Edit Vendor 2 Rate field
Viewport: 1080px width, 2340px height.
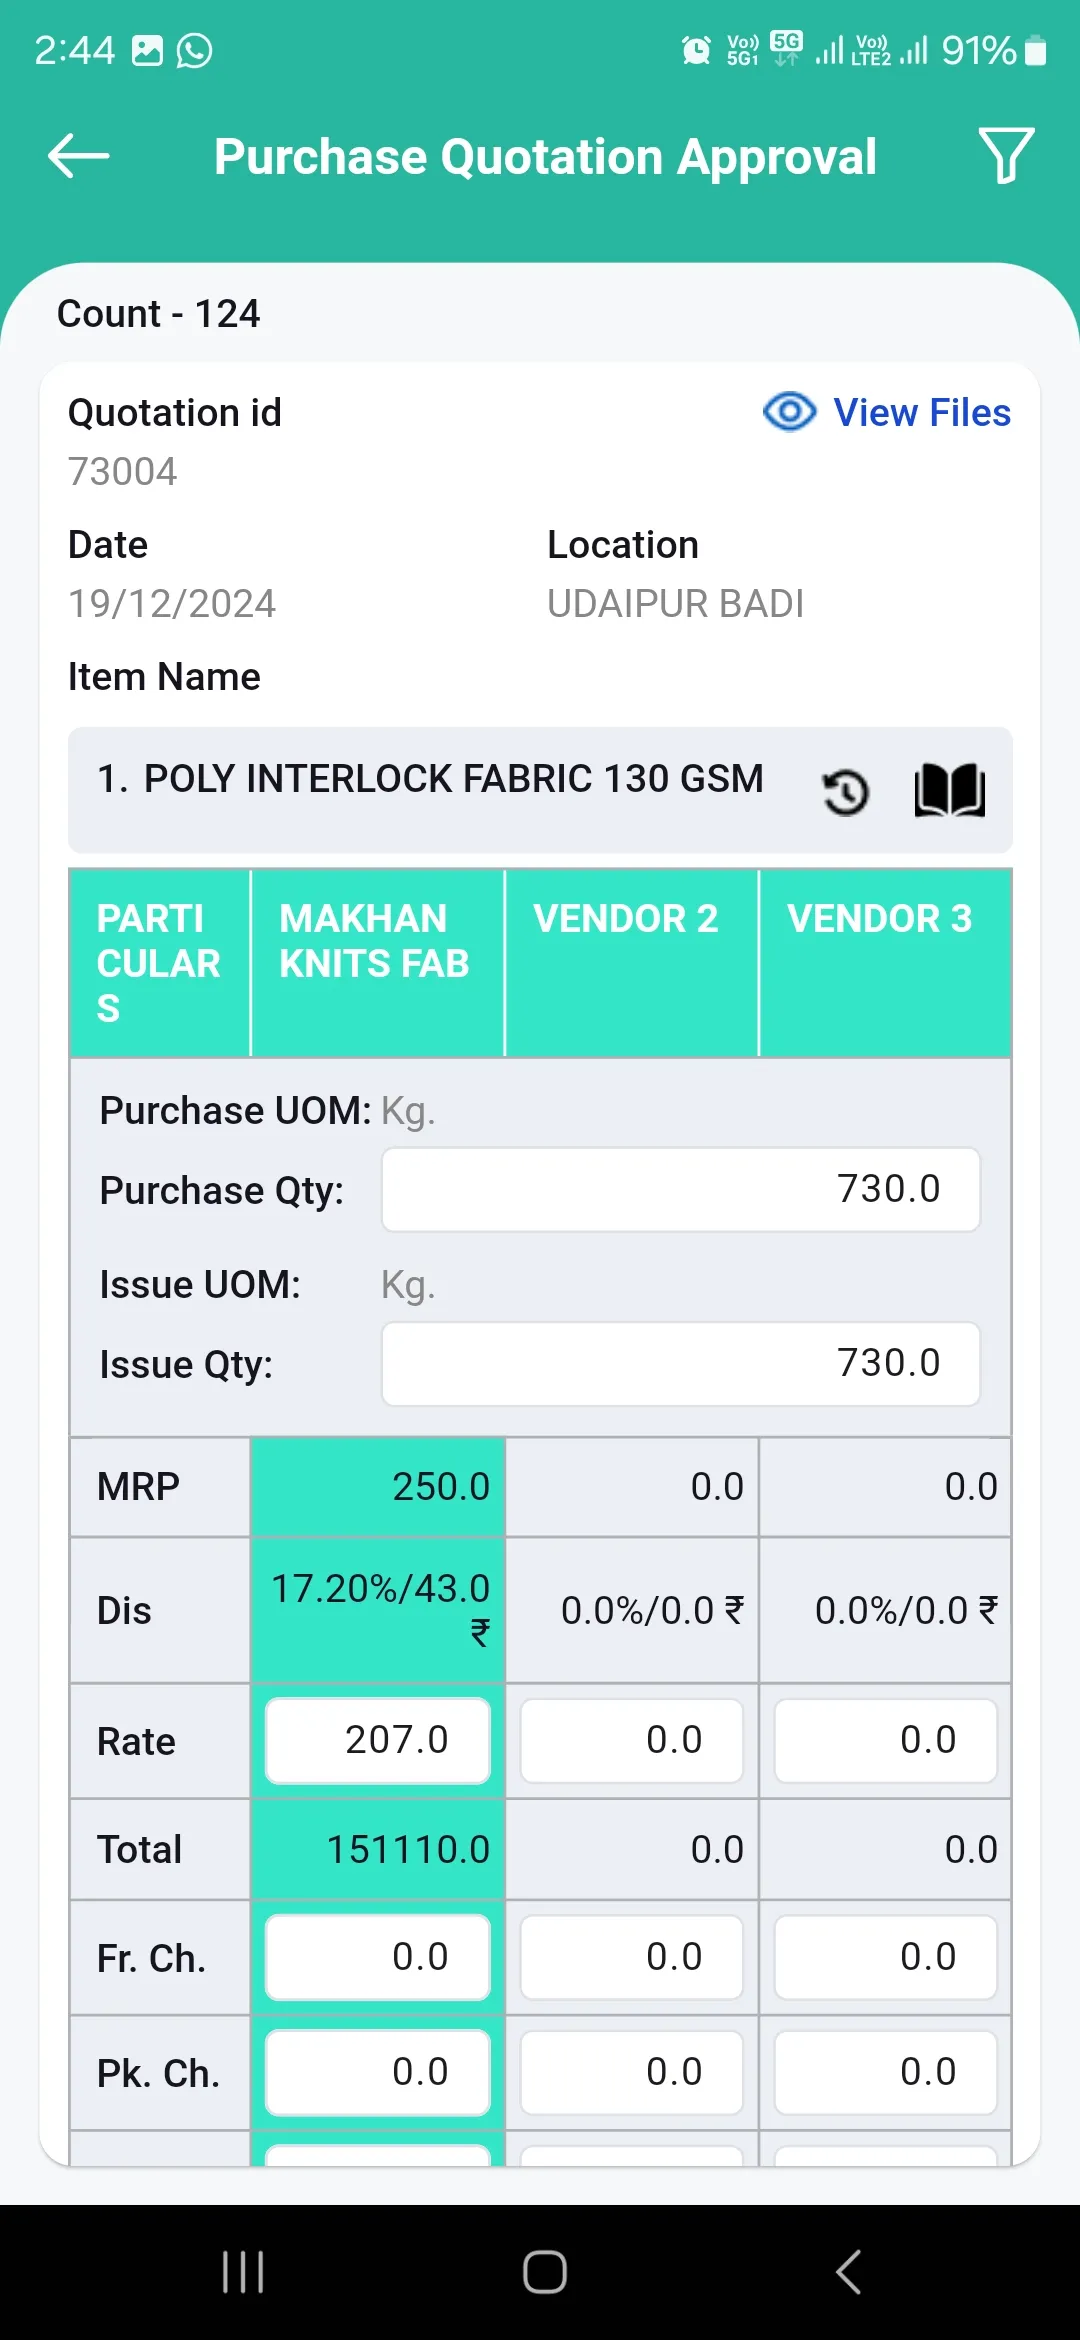coord(632,1741)
